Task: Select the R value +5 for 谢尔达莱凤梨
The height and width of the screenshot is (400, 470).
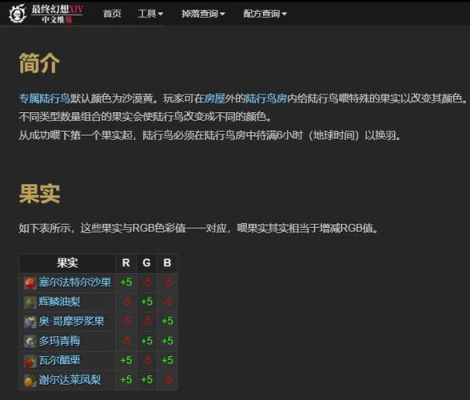Action: click(x=126, y=380)
